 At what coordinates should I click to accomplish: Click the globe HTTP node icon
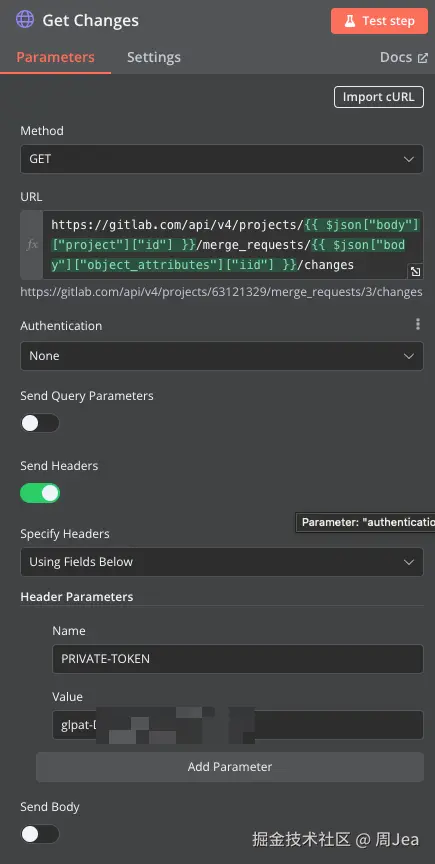click(x=25, y=20)
